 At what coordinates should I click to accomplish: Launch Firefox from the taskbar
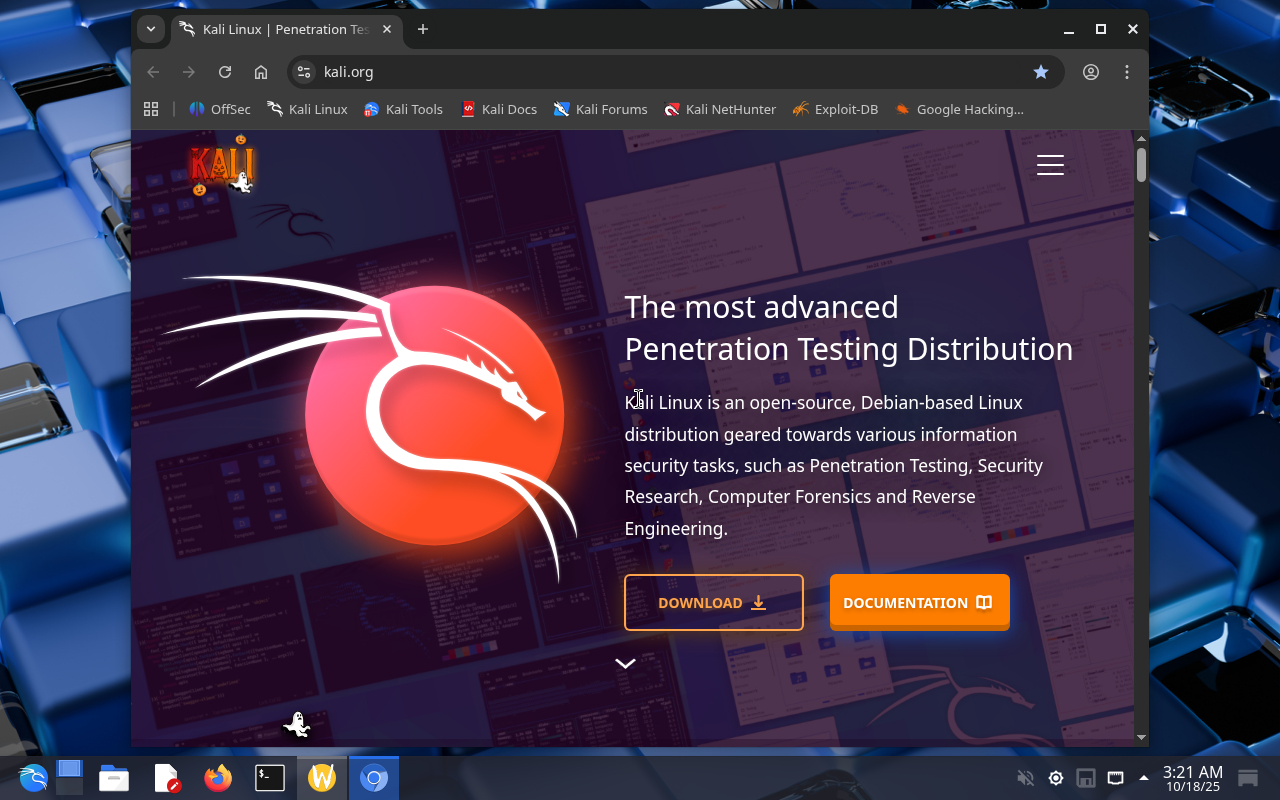coord(218,778)
